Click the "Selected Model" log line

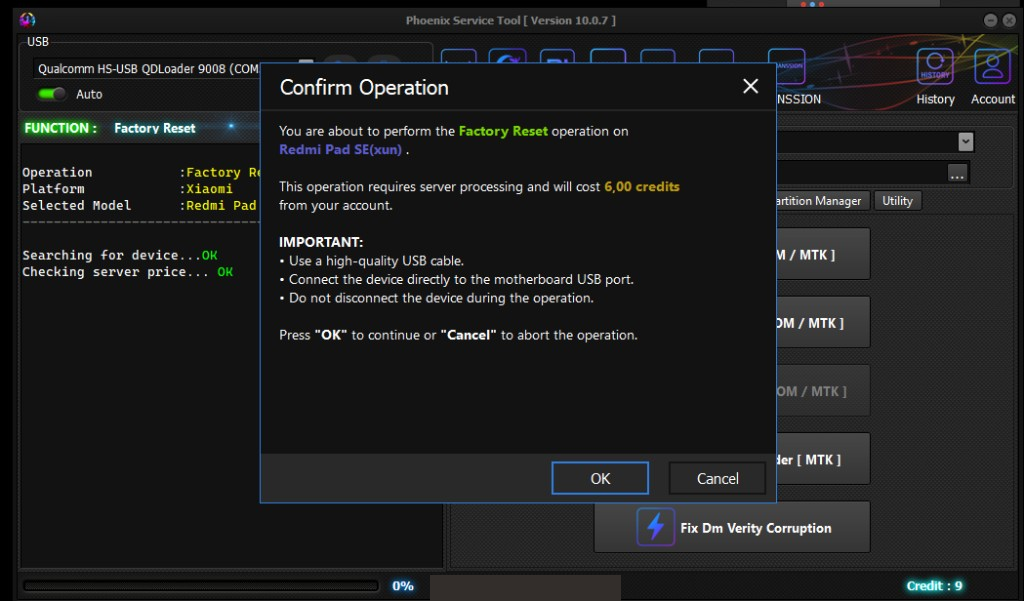pos(139,205)
